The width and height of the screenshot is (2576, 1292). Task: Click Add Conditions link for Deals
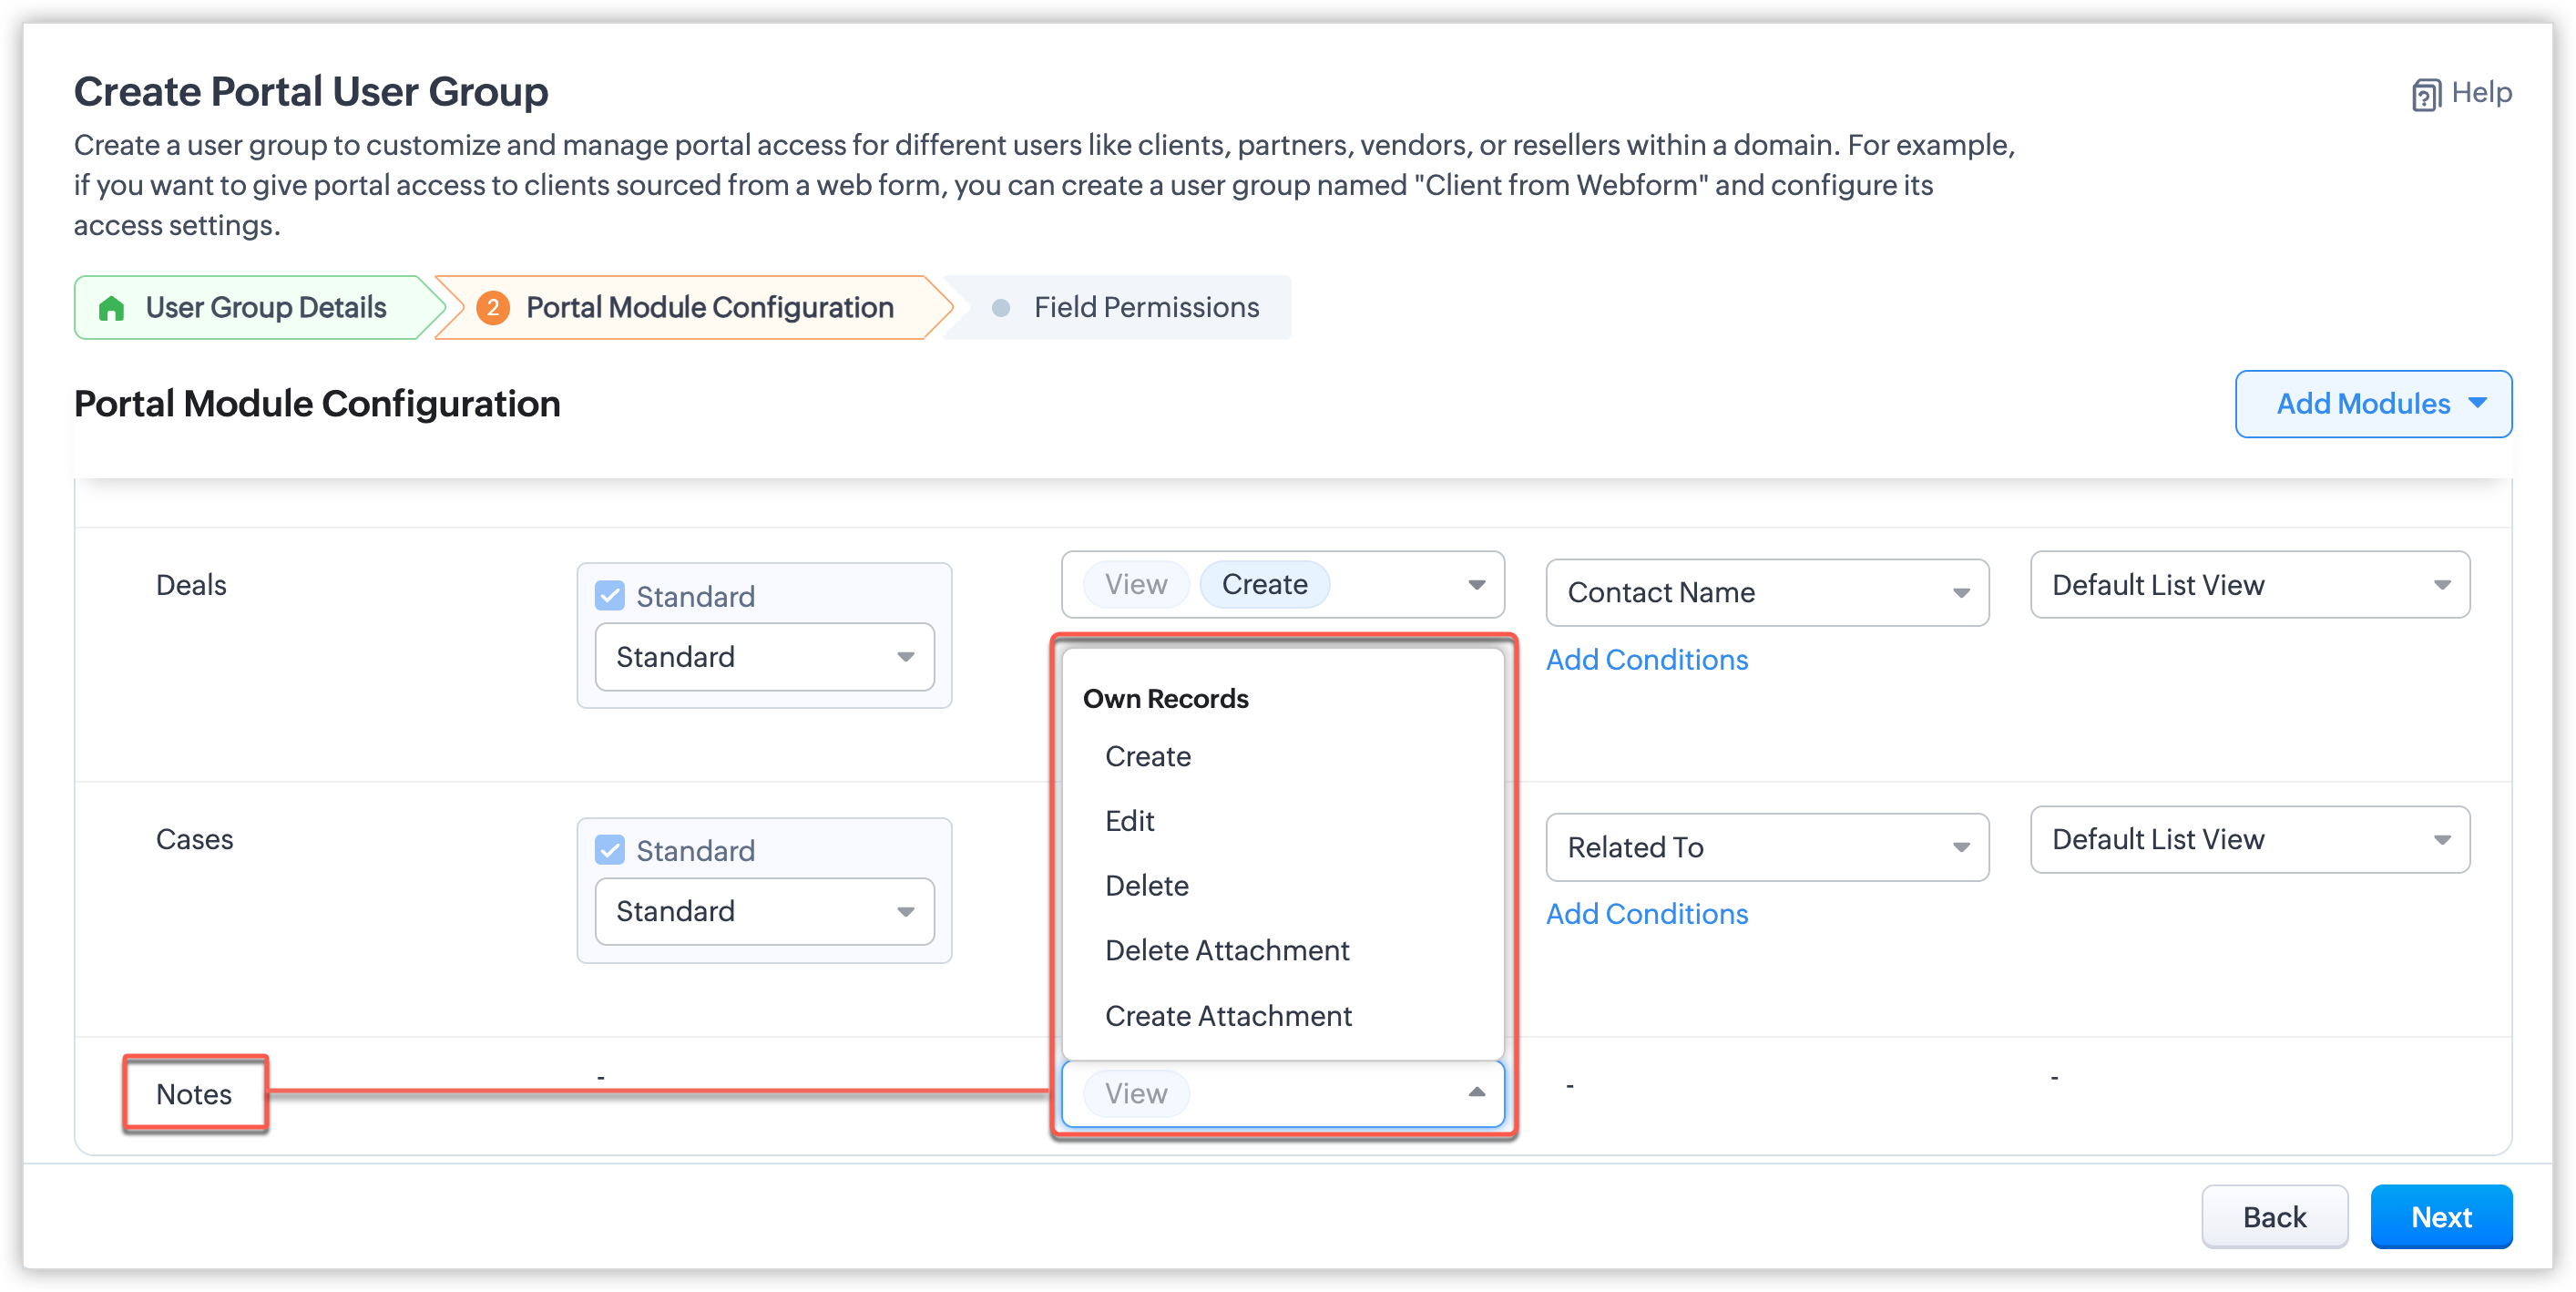pyautogui.click(x=1646, y=660)
